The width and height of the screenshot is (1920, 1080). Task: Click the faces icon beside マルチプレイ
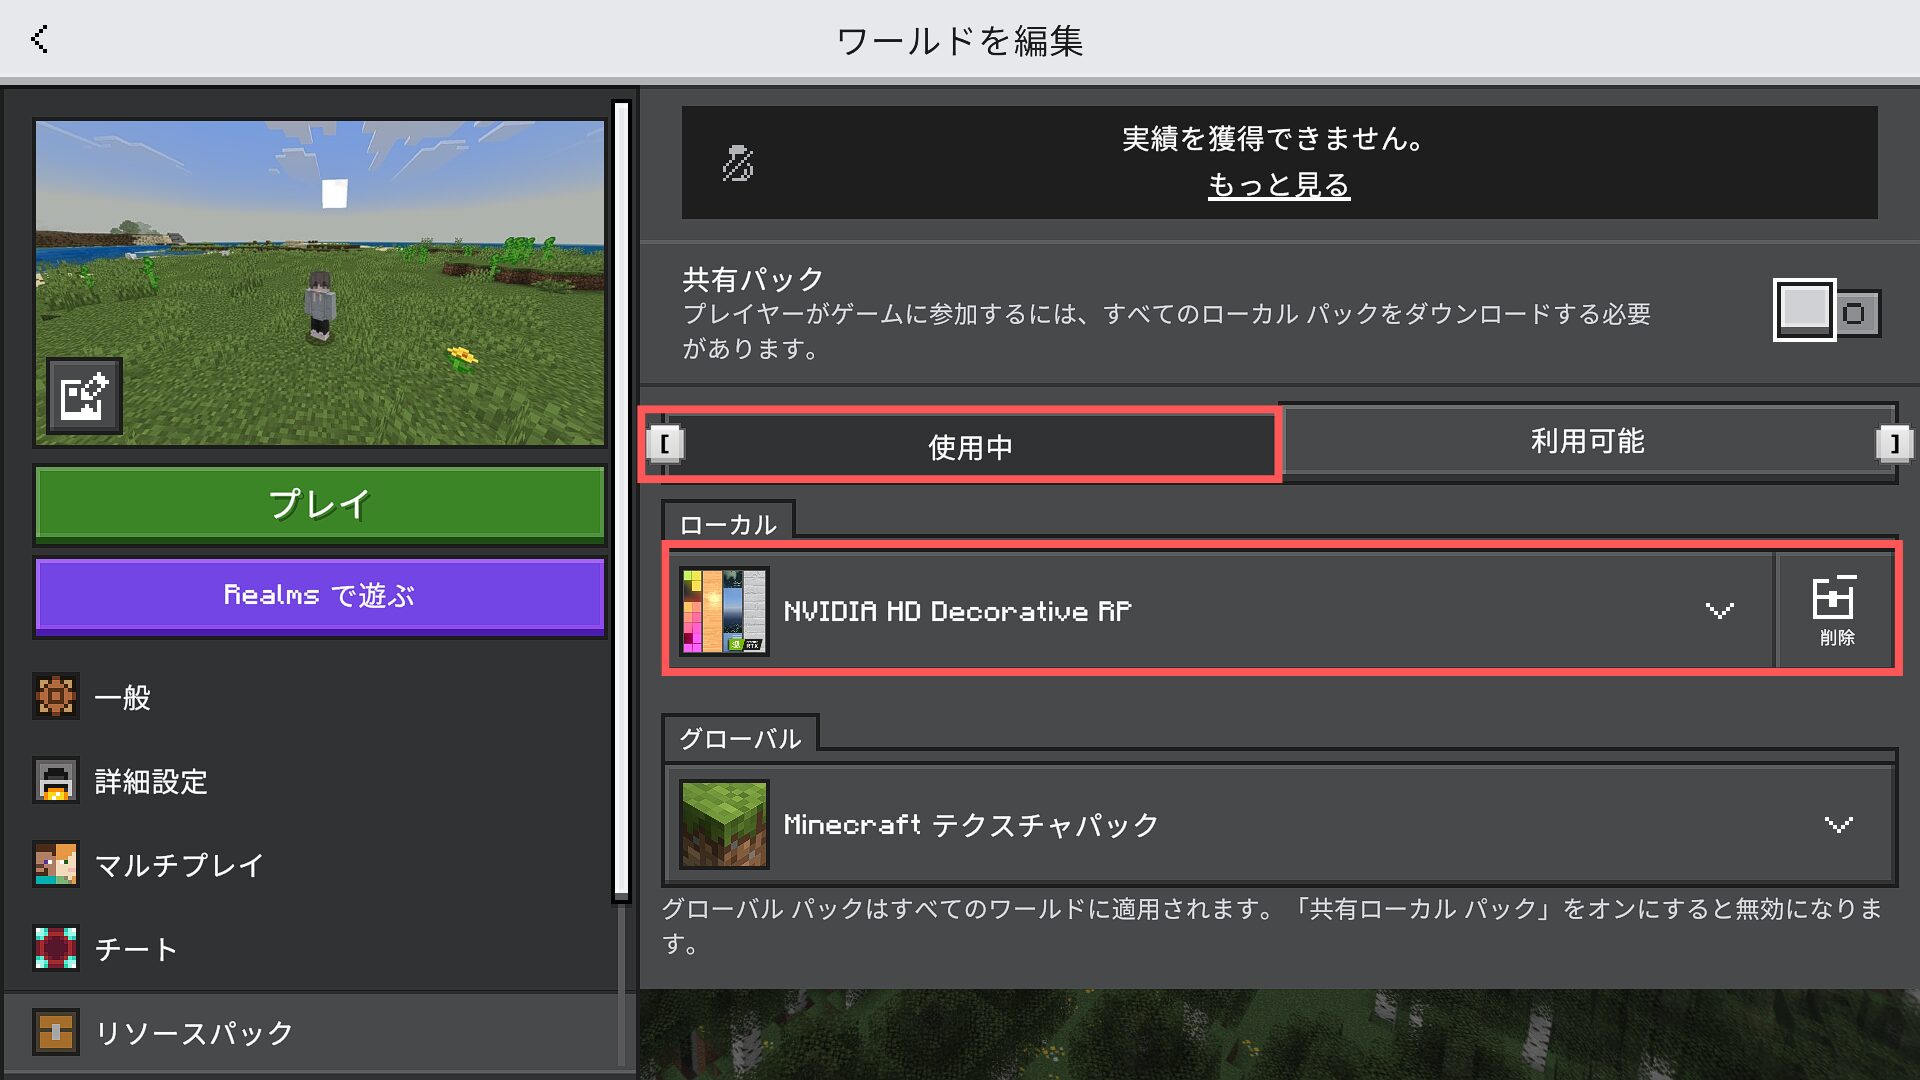click(x=56, y=865)
